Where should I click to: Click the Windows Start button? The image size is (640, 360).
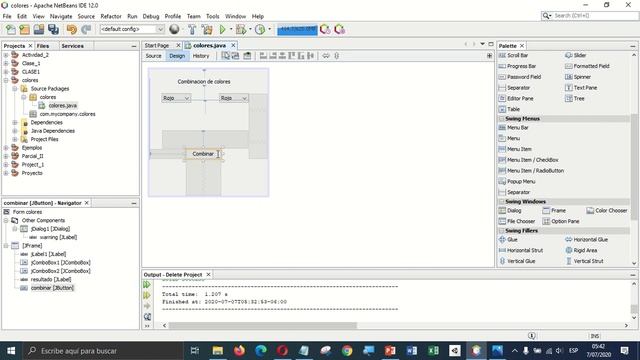[11, 351]
